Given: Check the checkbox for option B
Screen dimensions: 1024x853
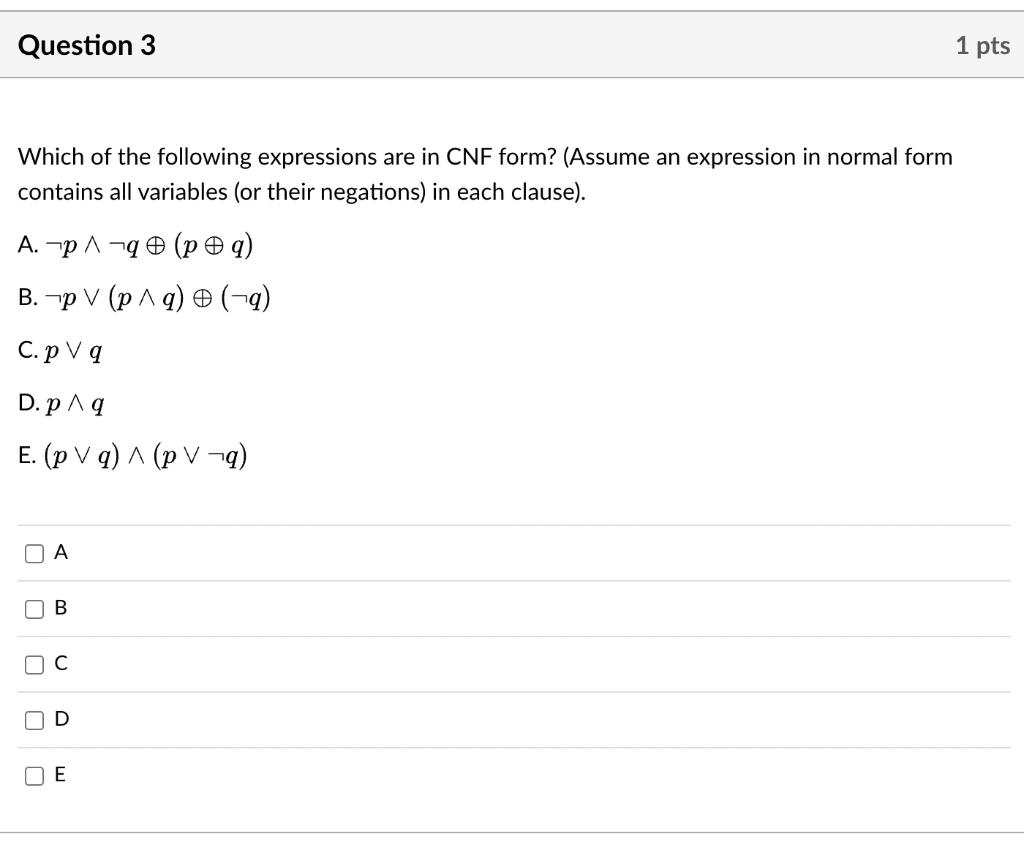Looking at the screenshot, I should [35, 608].
